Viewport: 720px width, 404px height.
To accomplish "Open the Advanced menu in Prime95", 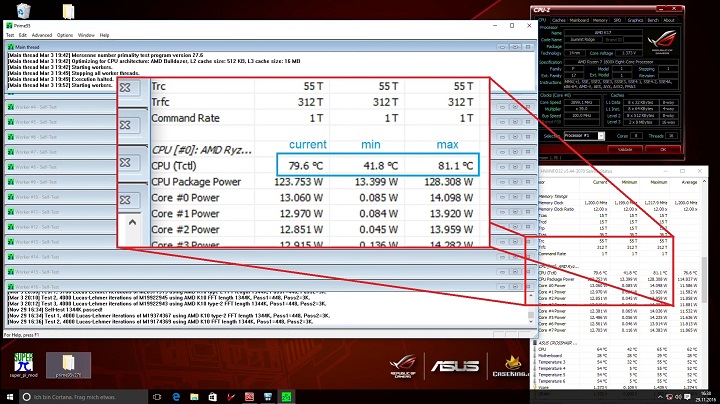I will (42, 35).
